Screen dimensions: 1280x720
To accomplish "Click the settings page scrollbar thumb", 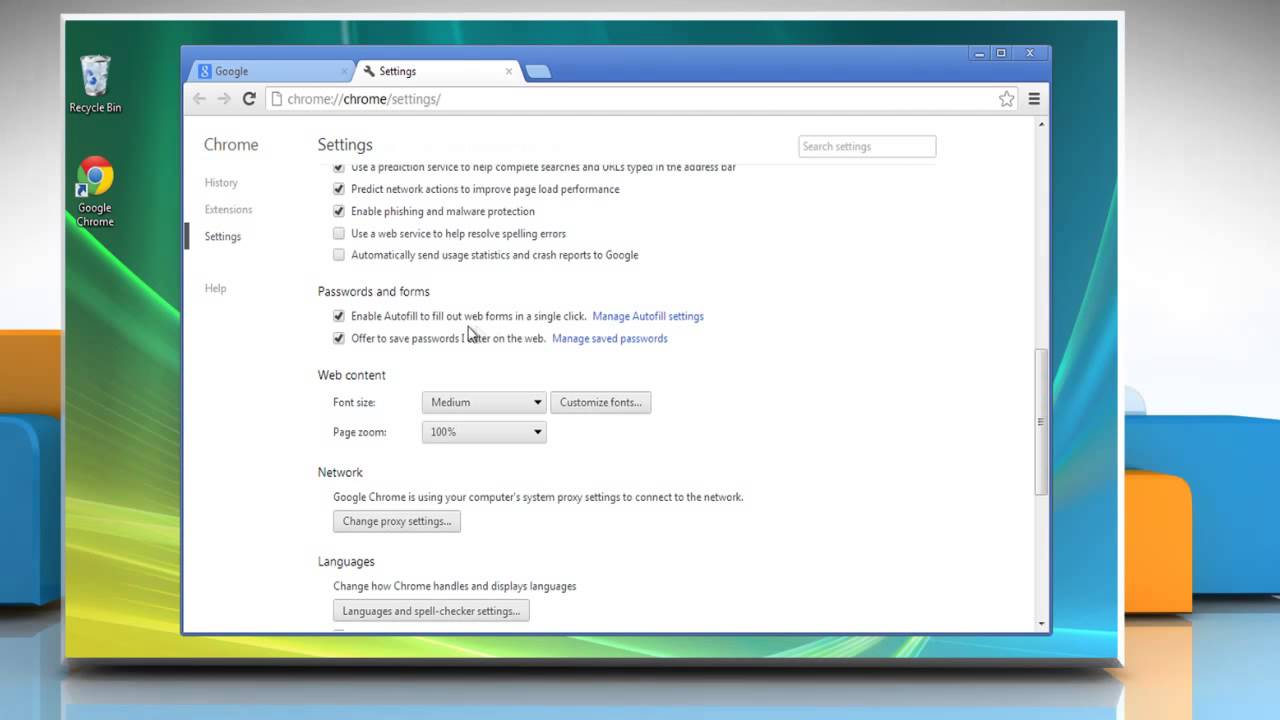I will pos(1041,421).
